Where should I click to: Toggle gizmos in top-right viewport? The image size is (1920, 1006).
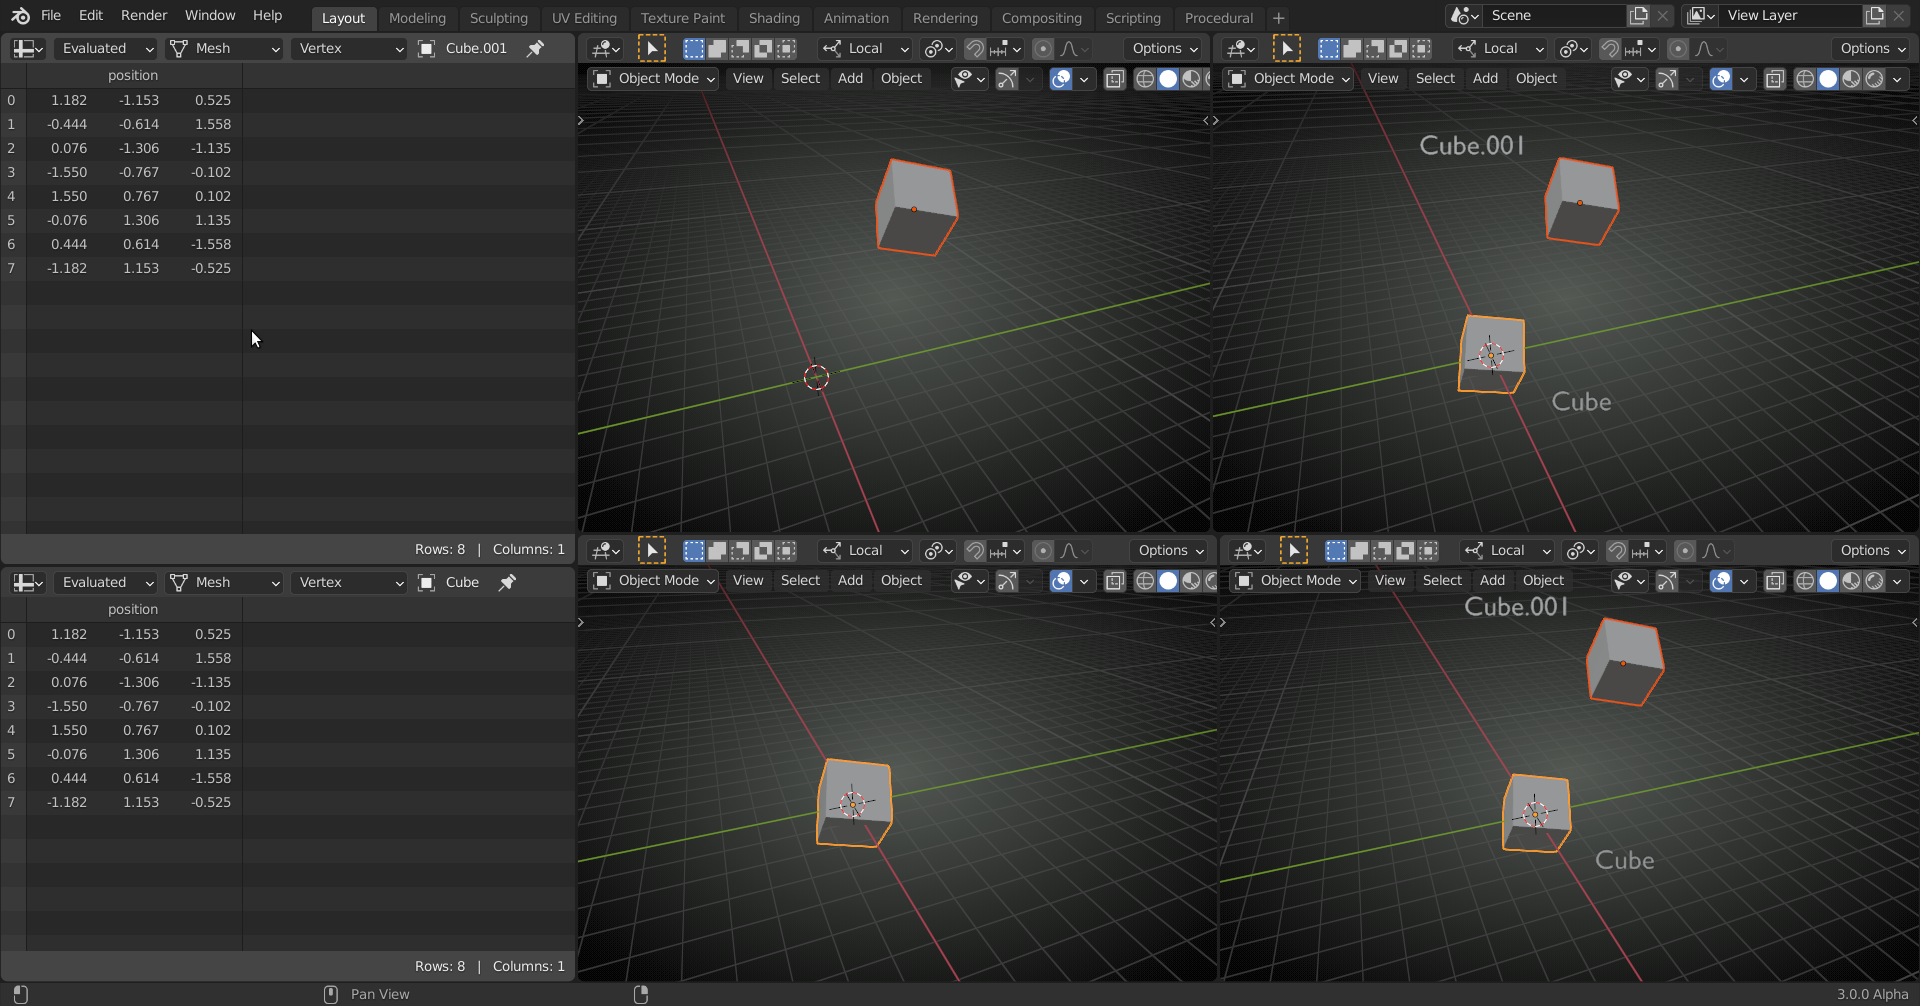coord(1667,79)
